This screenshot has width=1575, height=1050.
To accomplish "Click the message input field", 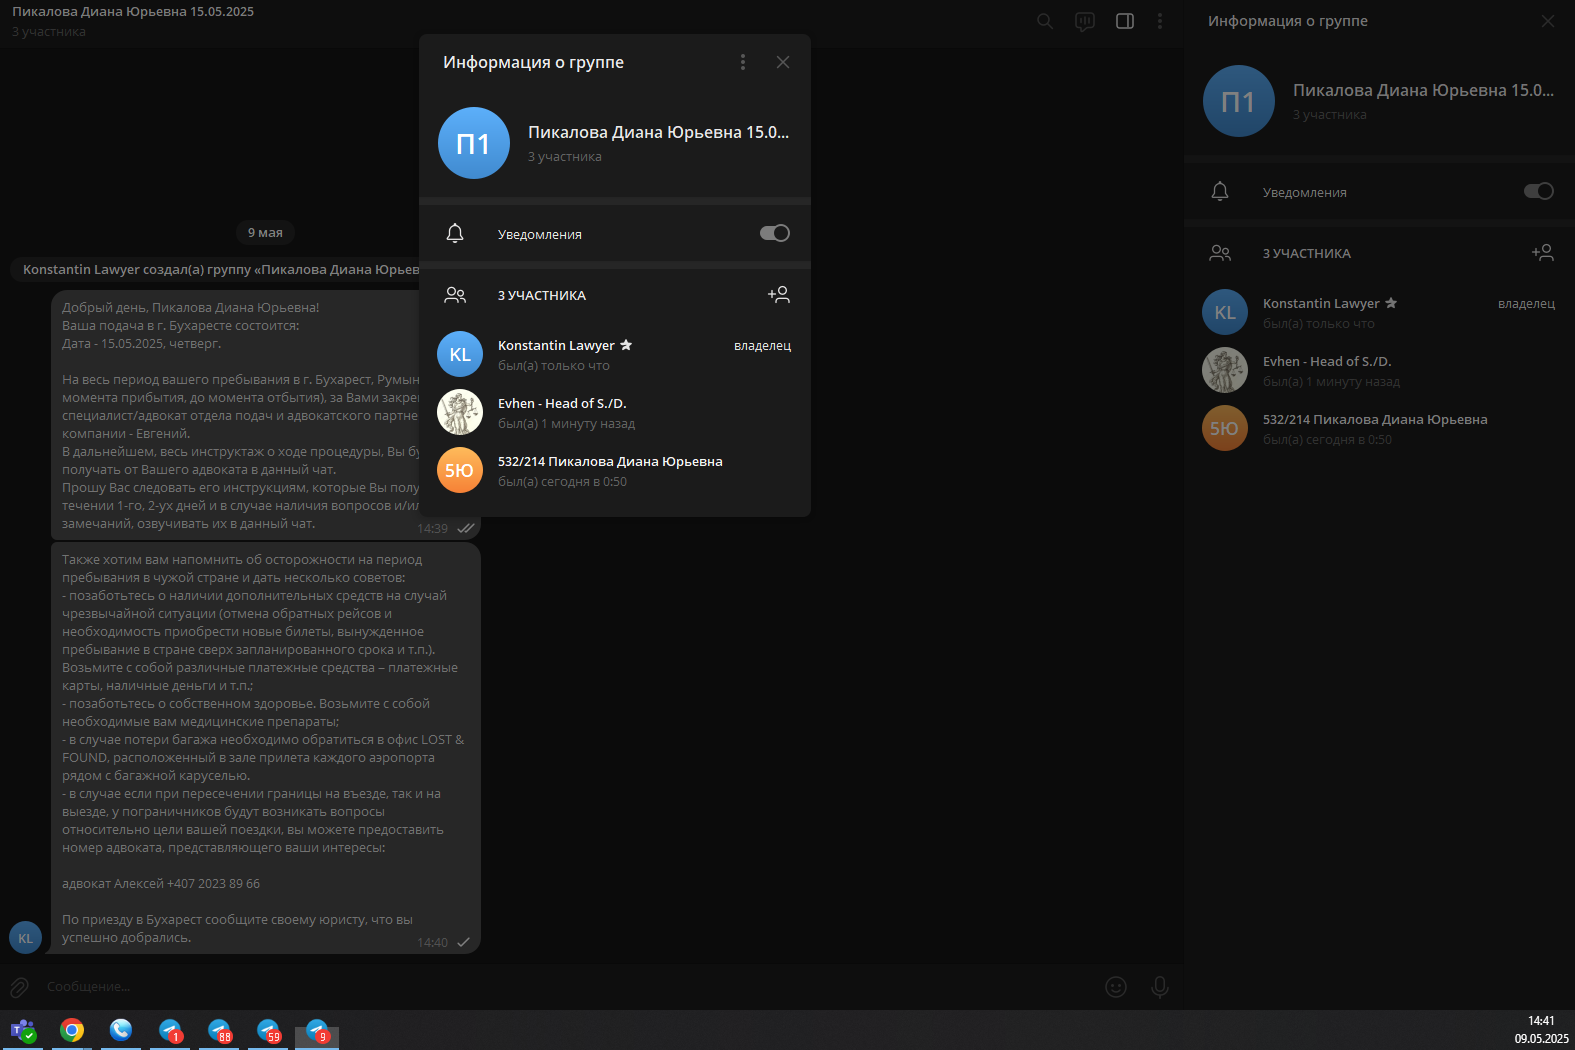I will 565,987.
